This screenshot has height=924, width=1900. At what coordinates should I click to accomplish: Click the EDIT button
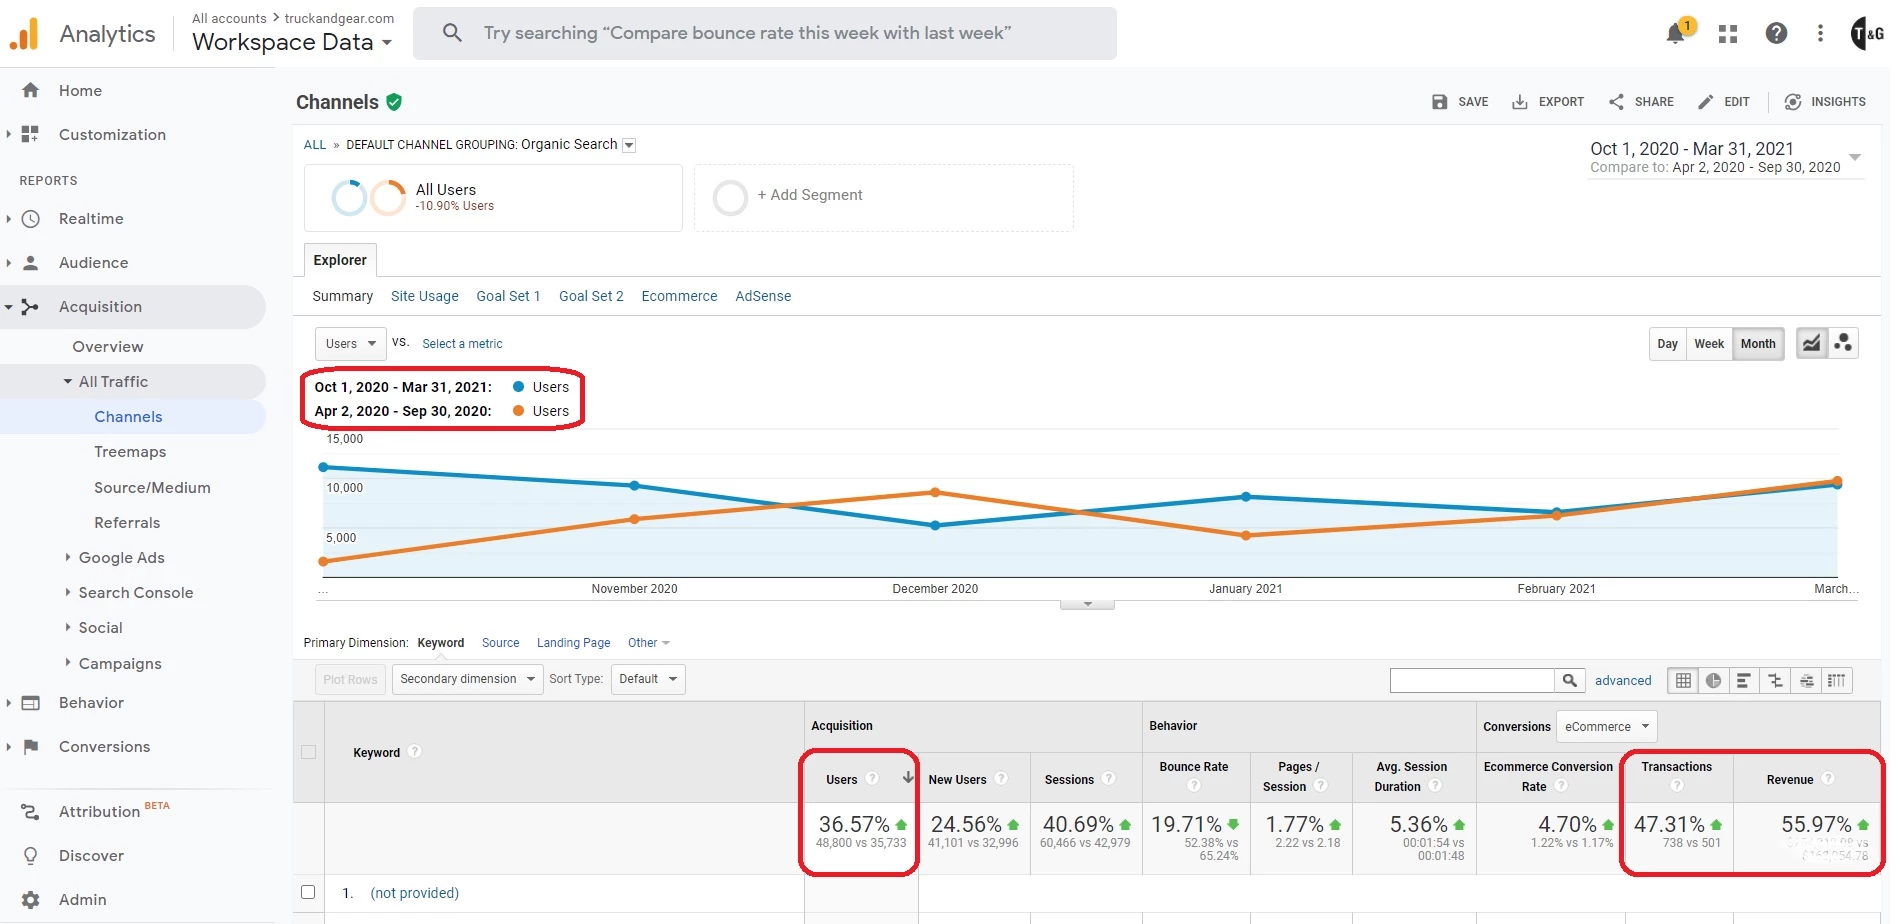tap(1724, 102)
